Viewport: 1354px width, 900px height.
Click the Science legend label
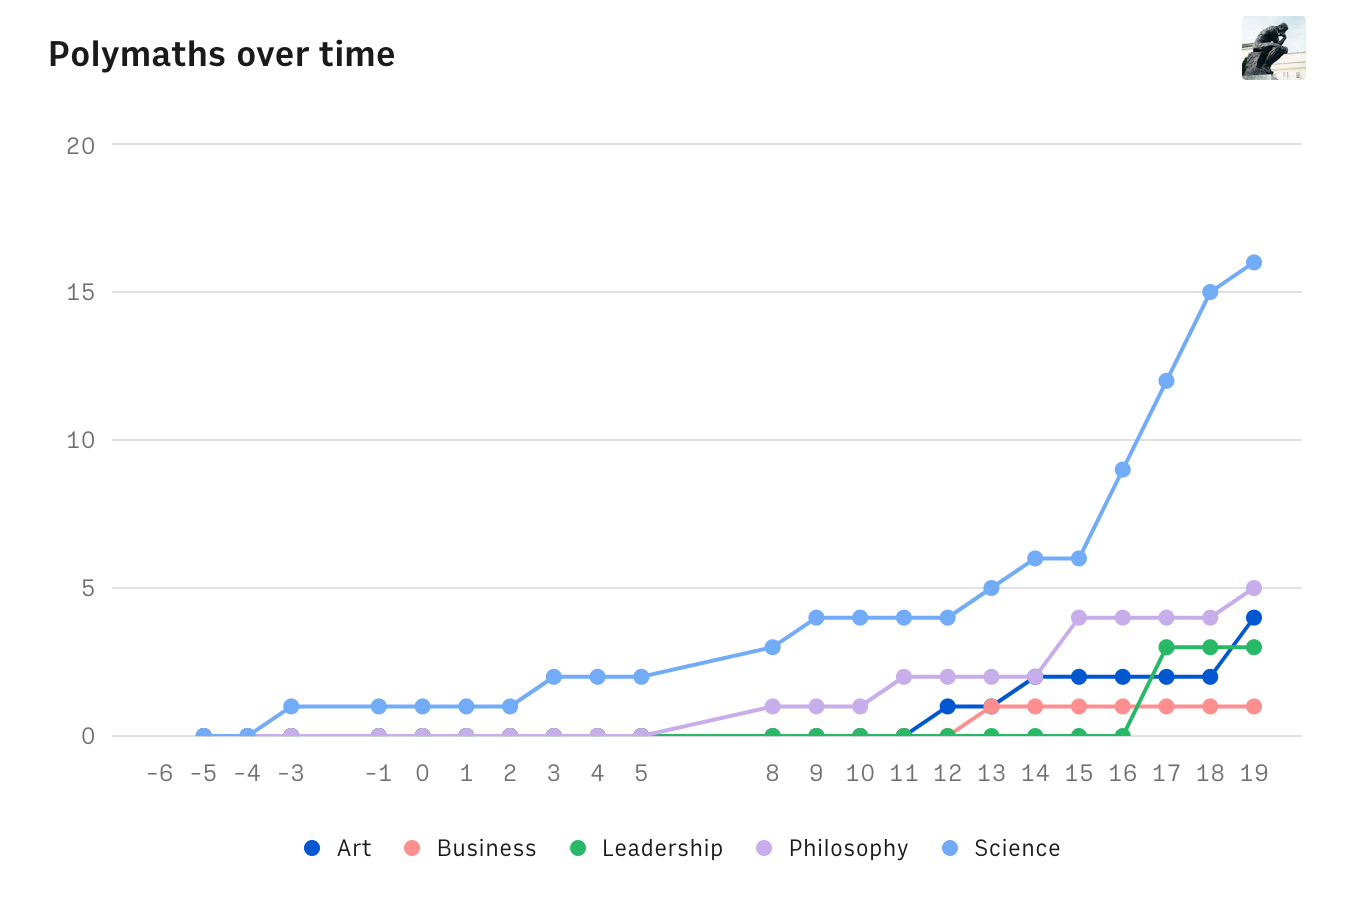click(x=1017, y=848)
